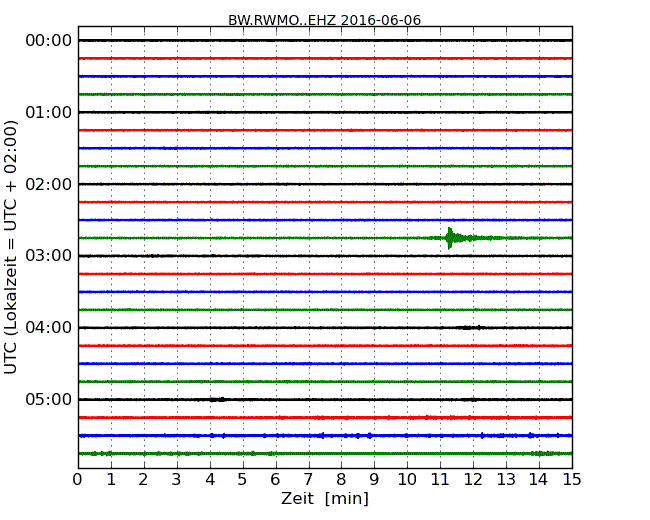Click x-axis tick label 0
The width and height of the screenshot is (650, 520).
click(78, 479)
